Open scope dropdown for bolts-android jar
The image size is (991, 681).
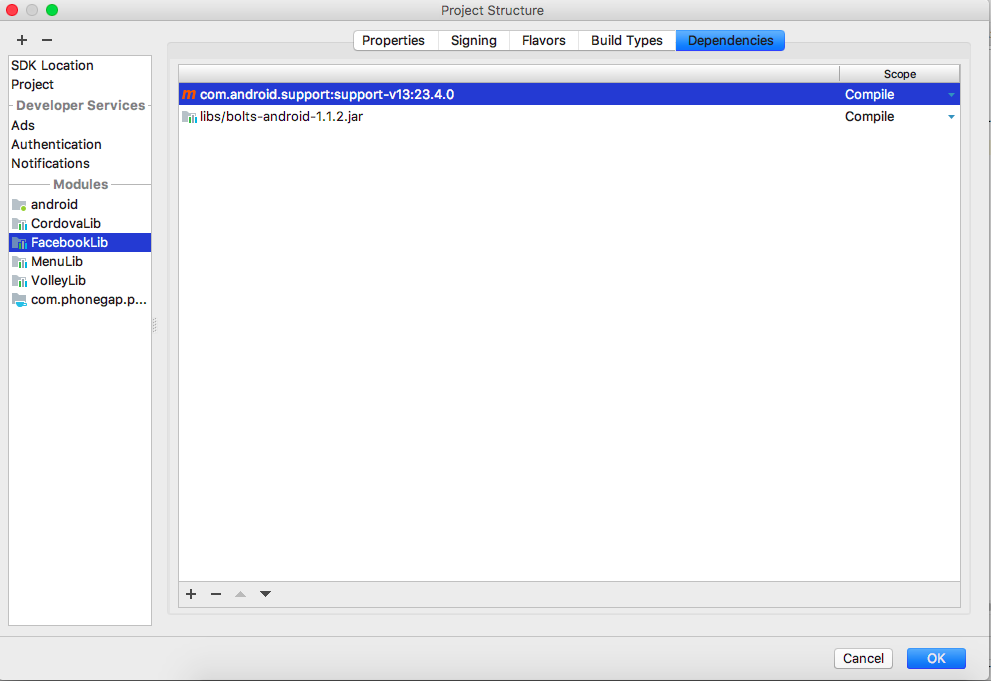pyautogui.click(x=951, y=117)
